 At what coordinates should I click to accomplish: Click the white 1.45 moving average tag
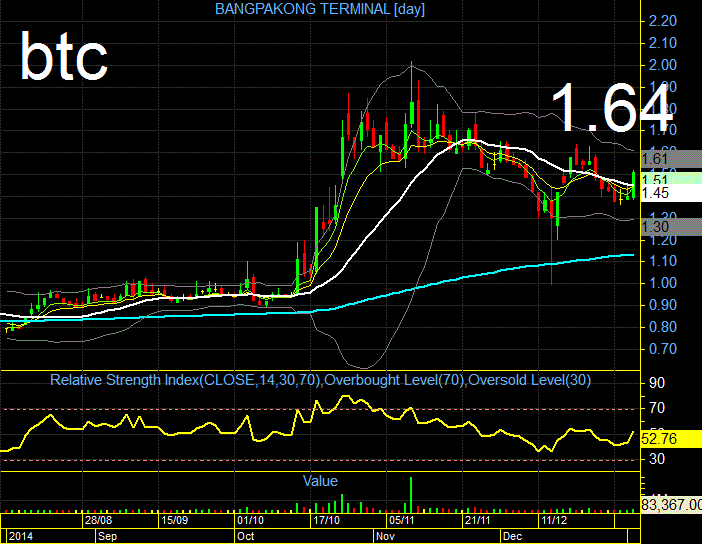click(671, 193)
